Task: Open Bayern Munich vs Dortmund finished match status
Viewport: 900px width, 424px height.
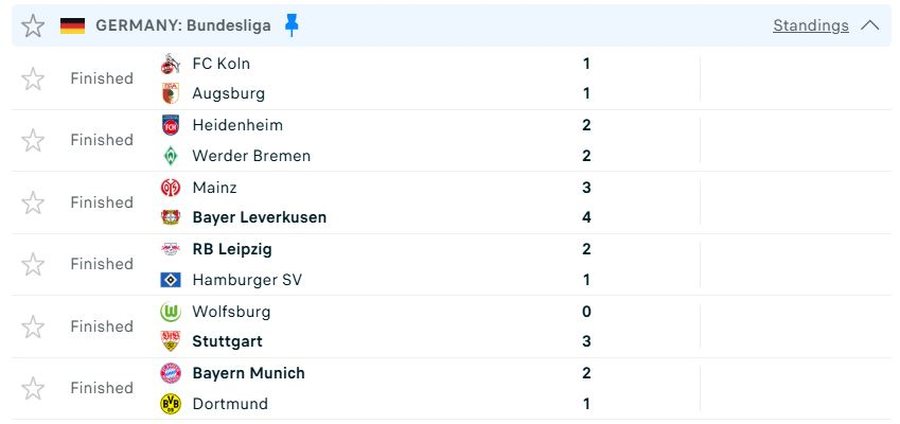Action: click(x=101, y=388)
